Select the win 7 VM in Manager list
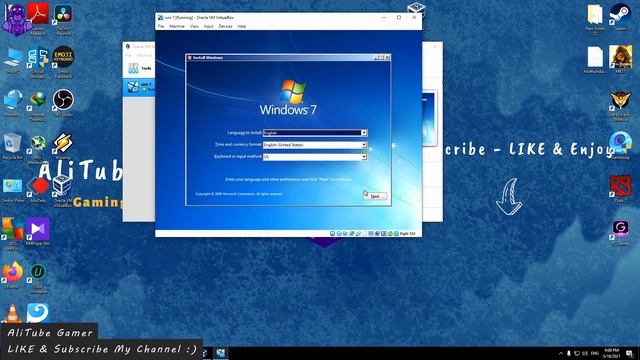This screenshot has height=360, width=640. (x=139, y=87)
